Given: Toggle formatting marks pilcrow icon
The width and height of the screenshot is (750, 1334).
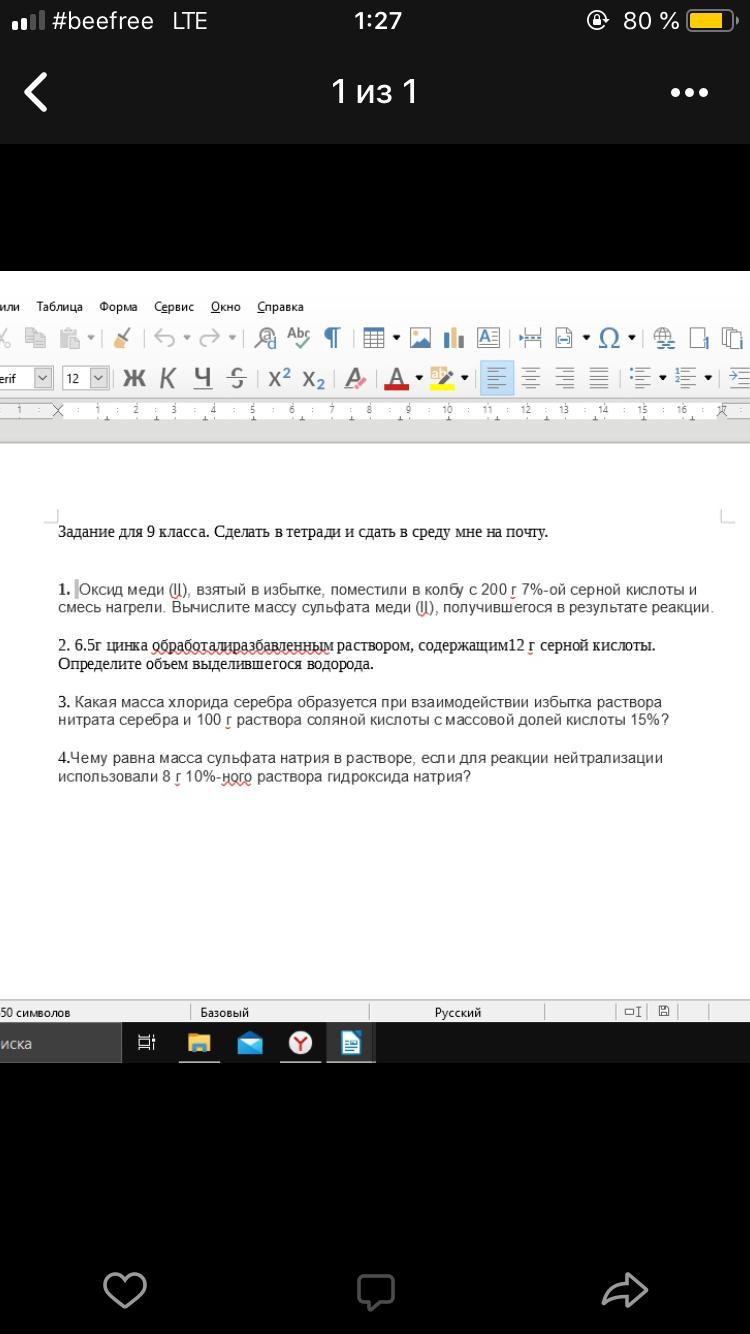Looking at the screenshot, I should [x=331, y=338].
